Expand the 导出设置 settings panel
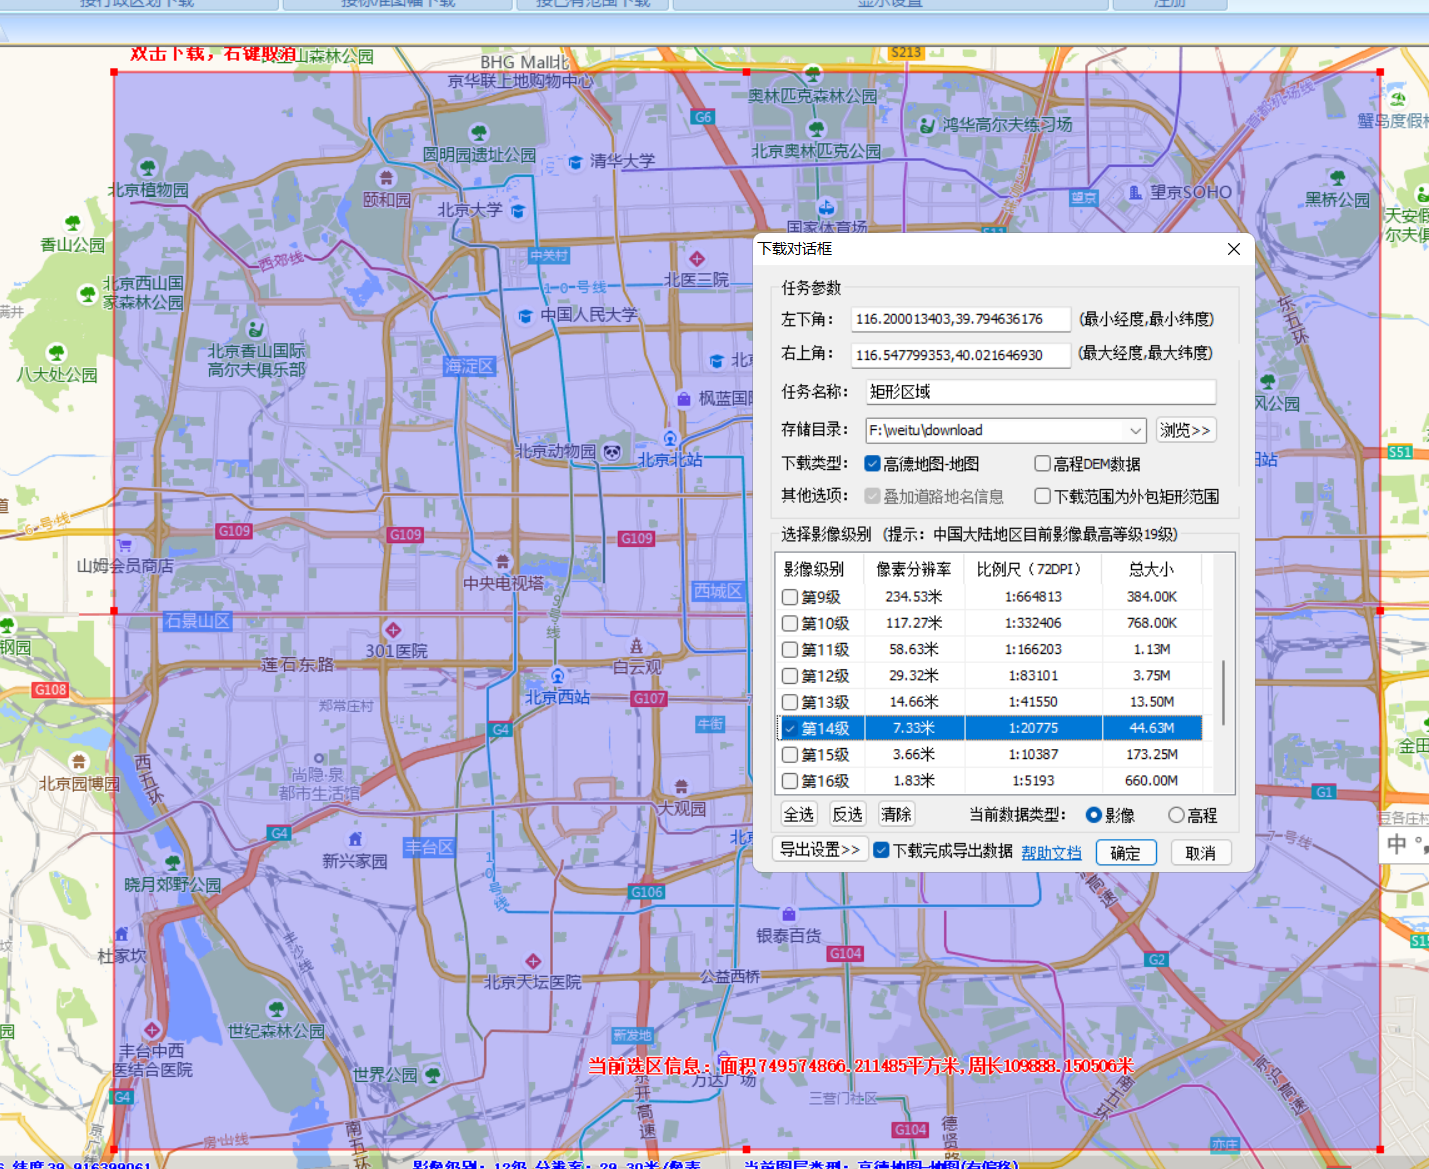The height and width of the screenshot is (1169, 1429). point(820,849)
